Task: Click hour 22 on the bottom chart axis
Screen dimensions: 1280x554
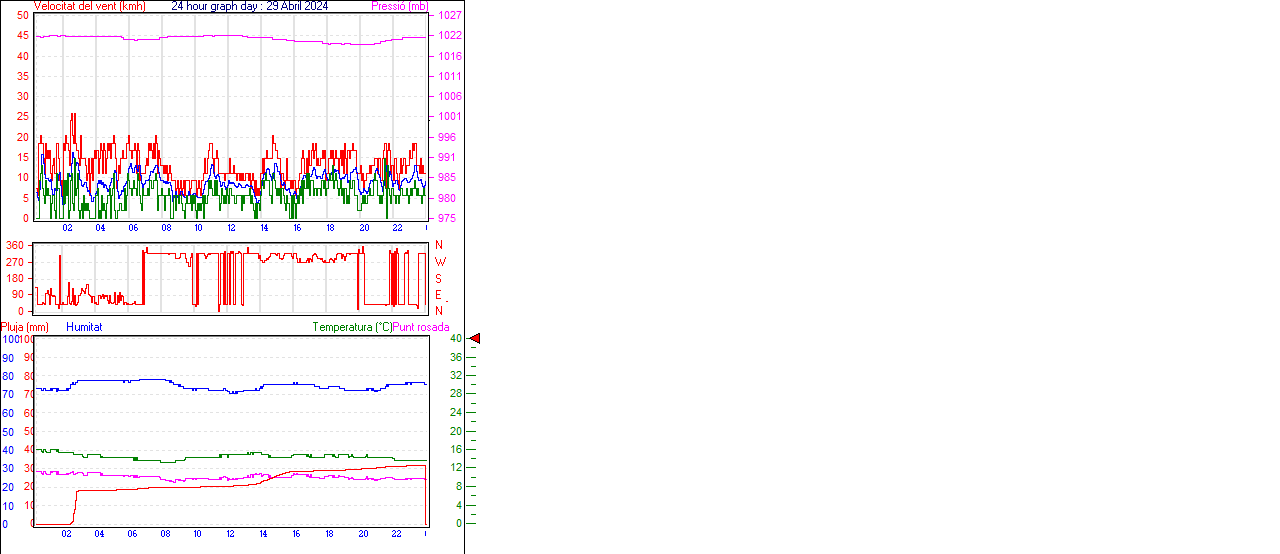Action: coord(396,534)
